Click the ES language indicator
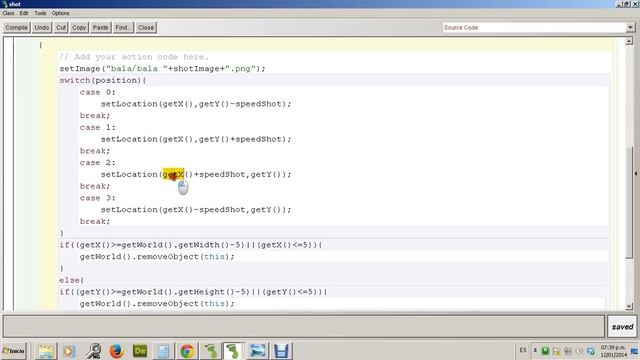640x360 pixels. click(523, 350)
